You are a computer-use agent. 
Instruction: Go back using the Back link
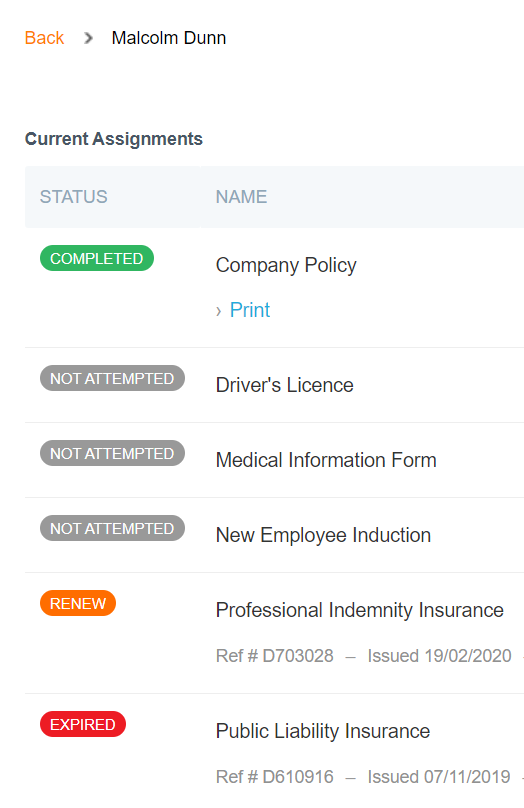pos(44,38)
